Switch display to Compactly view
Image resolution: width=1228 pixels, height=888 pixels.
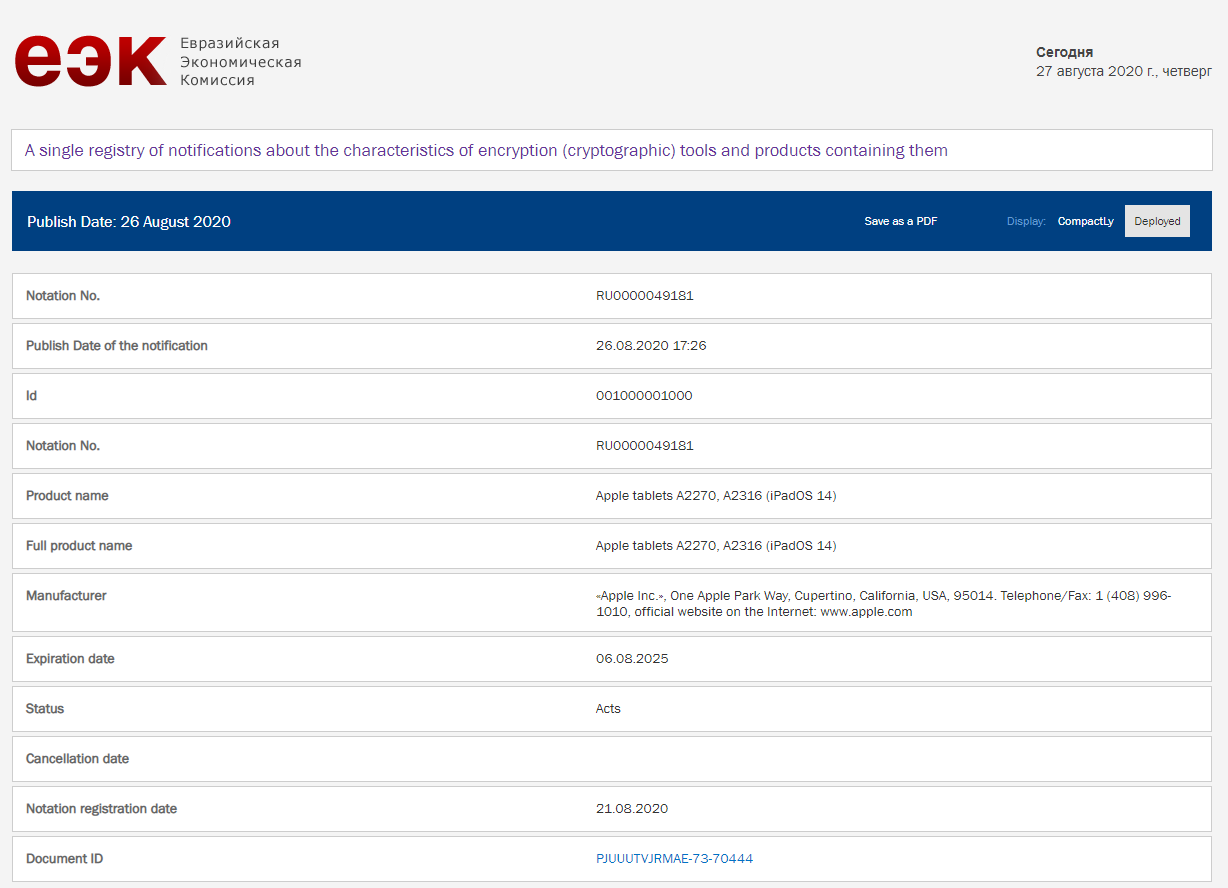click(1086, 221)
